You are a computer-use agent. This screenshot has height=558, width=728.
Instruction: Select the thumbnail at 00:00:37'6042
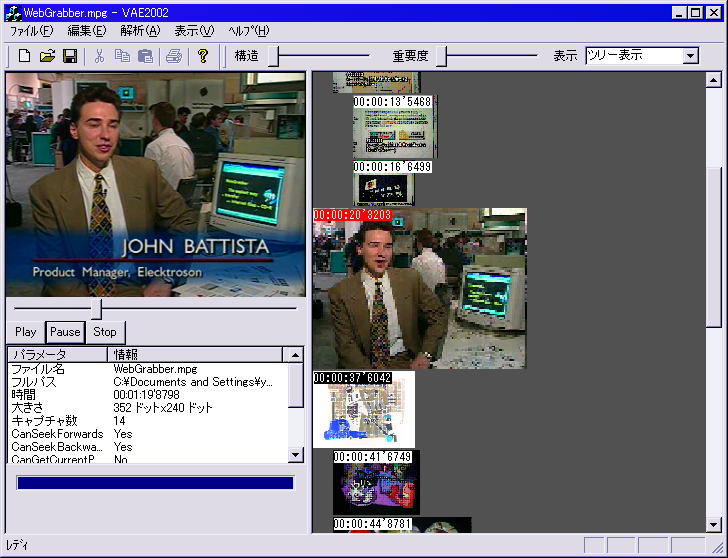364,409
